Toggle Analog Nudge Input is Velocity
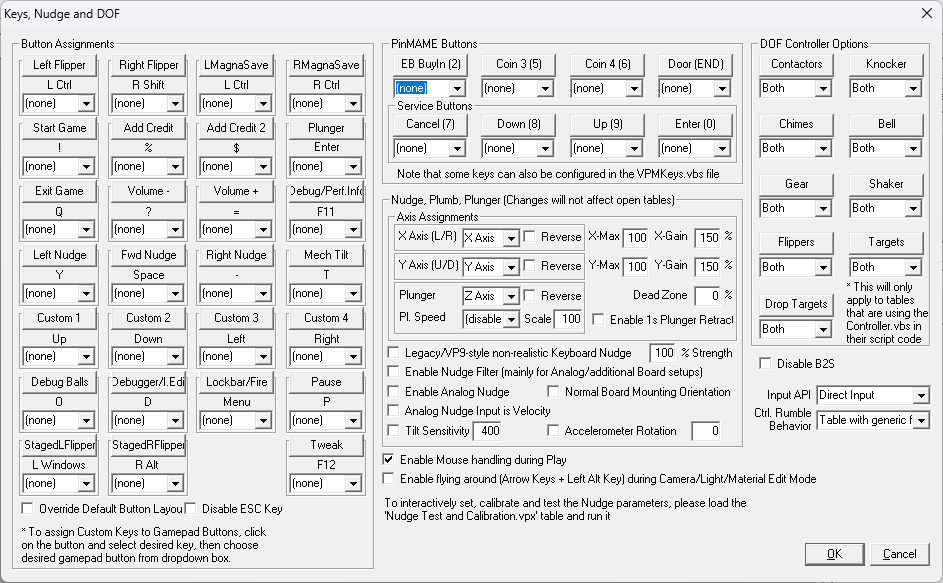Viewport: 943px width, 583px height. [x=393, y=411]
